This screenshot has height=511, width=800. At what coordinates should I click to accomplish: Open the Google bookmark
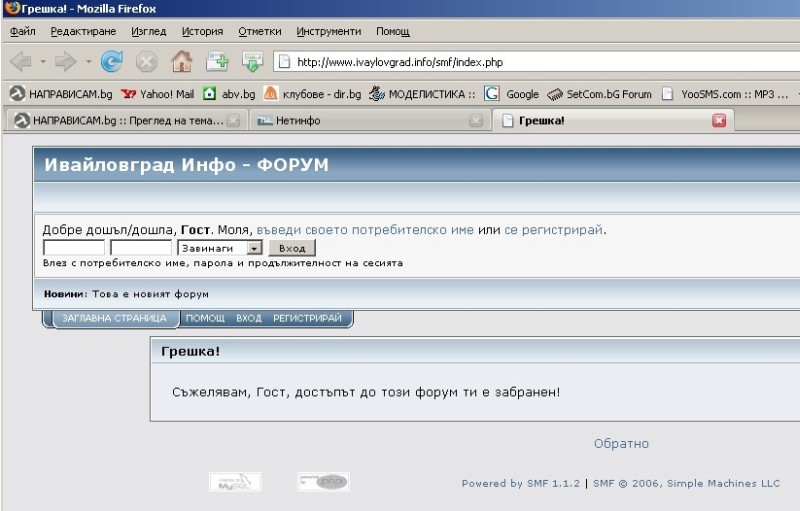(x=512, y=94)
